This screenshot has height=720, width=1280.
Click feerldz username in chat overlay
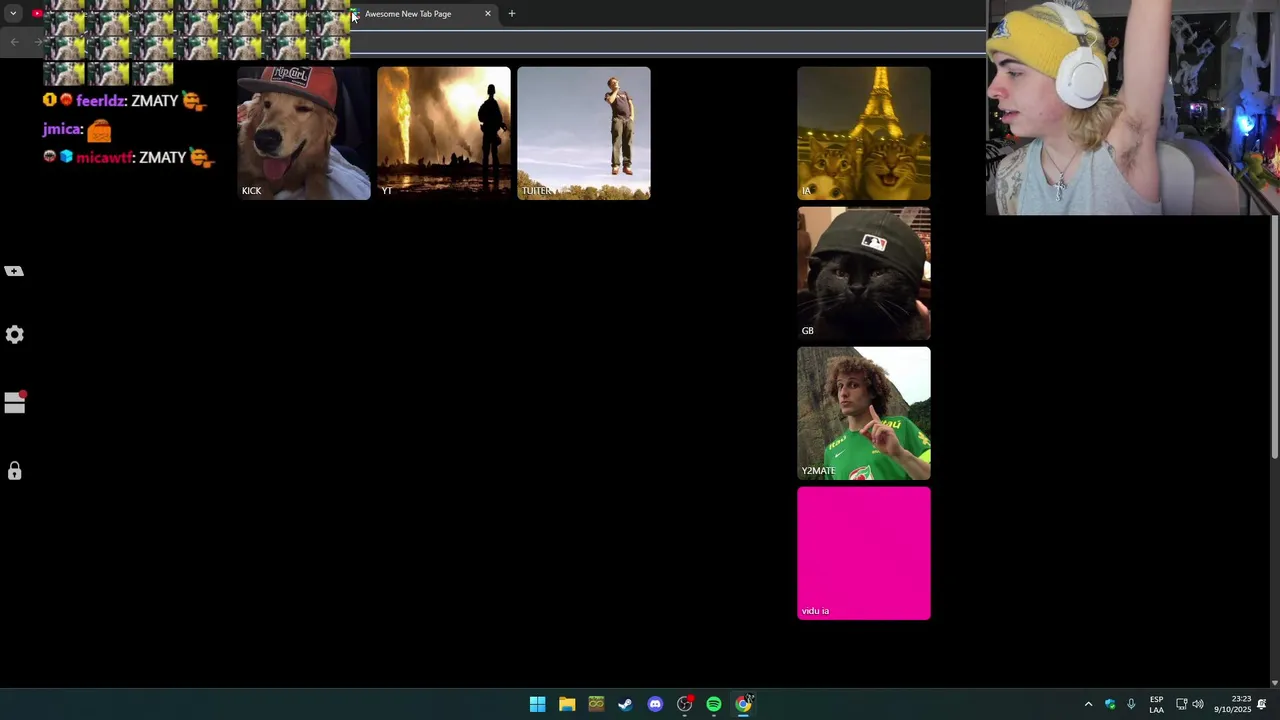coord(100,101)
